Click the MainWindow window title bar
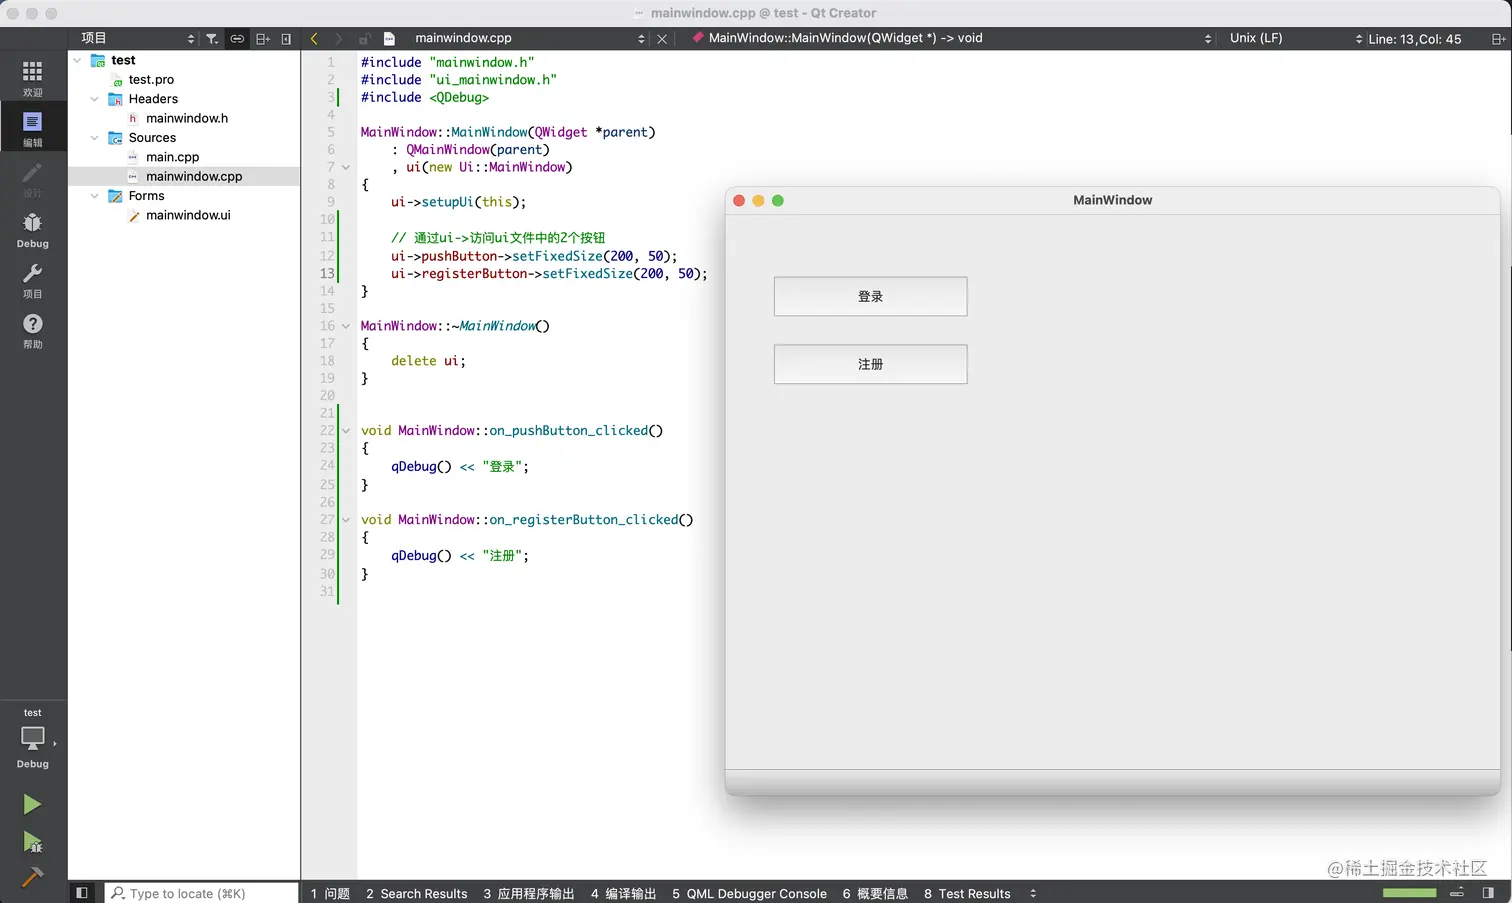The image size is (1512, 903). pyautogui.click(x=1112, y=200)
